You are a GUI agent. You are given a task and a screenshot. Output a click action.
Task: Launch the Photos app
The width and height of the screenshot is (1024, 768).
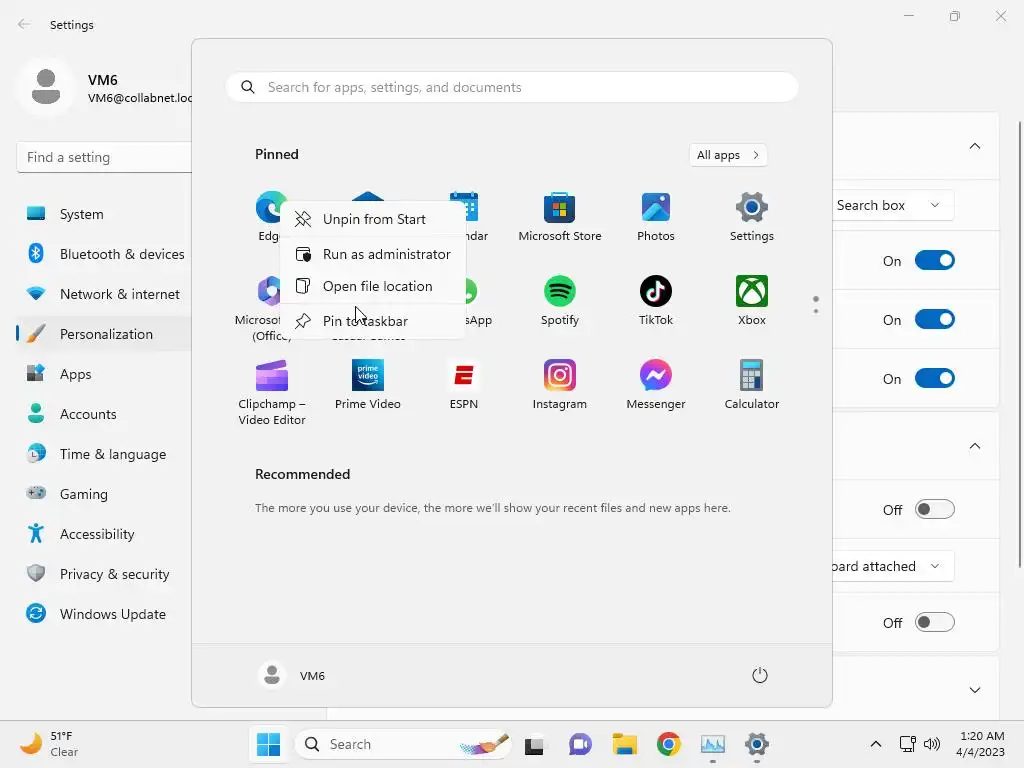[x=656, y=217]
